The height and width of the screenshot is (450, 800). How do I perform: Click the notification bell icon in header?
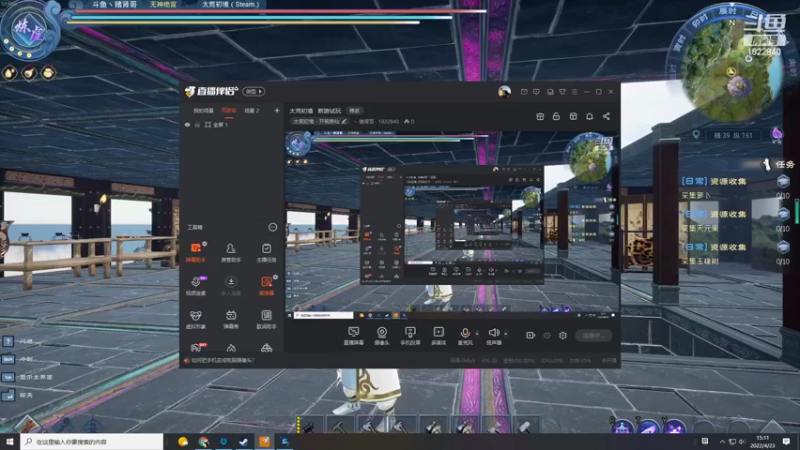point(589,116)
